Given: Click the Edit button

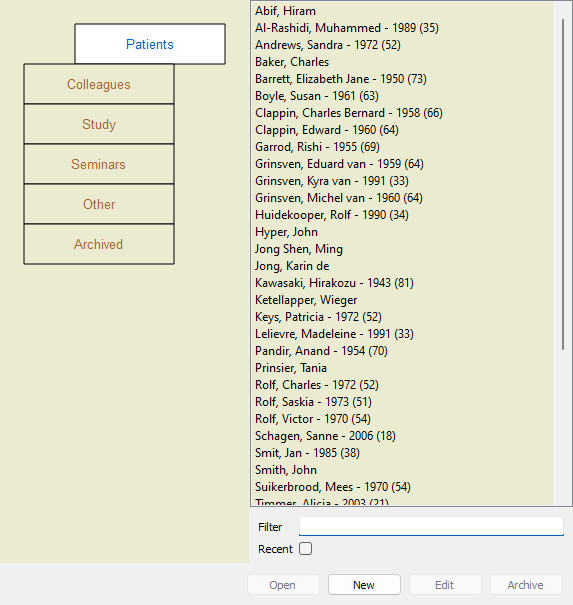Looking at the screenshot, I should [445, 585].
